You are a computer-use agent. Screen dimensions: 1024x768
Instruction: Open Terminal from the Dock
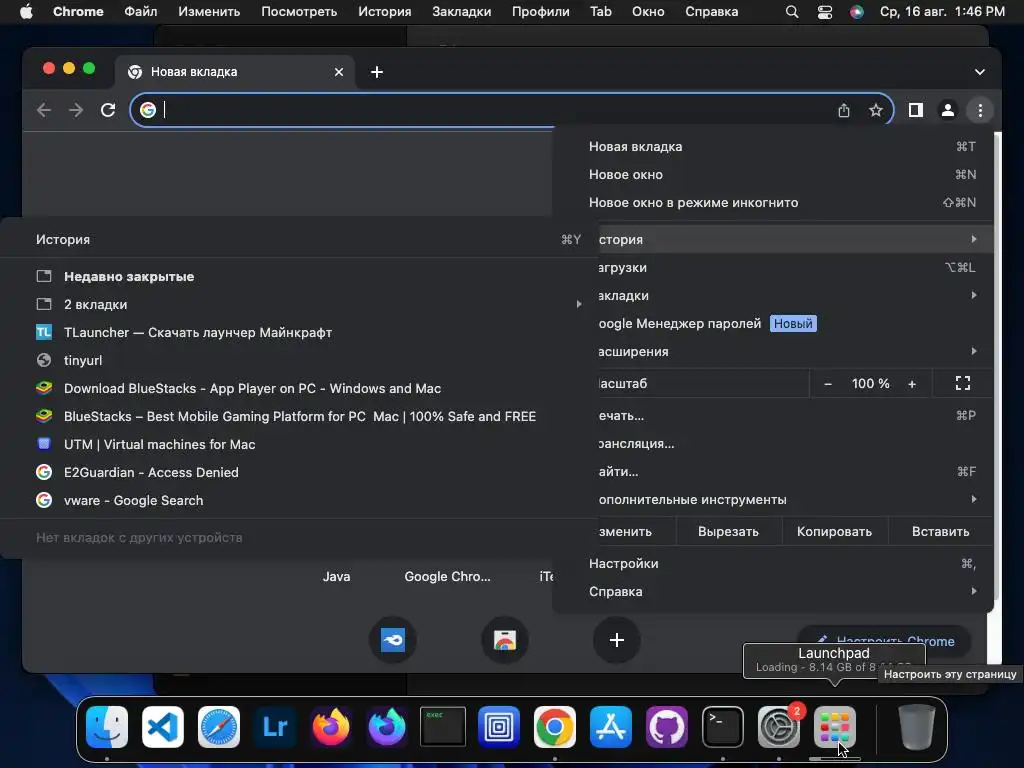[x=723, y=726]
